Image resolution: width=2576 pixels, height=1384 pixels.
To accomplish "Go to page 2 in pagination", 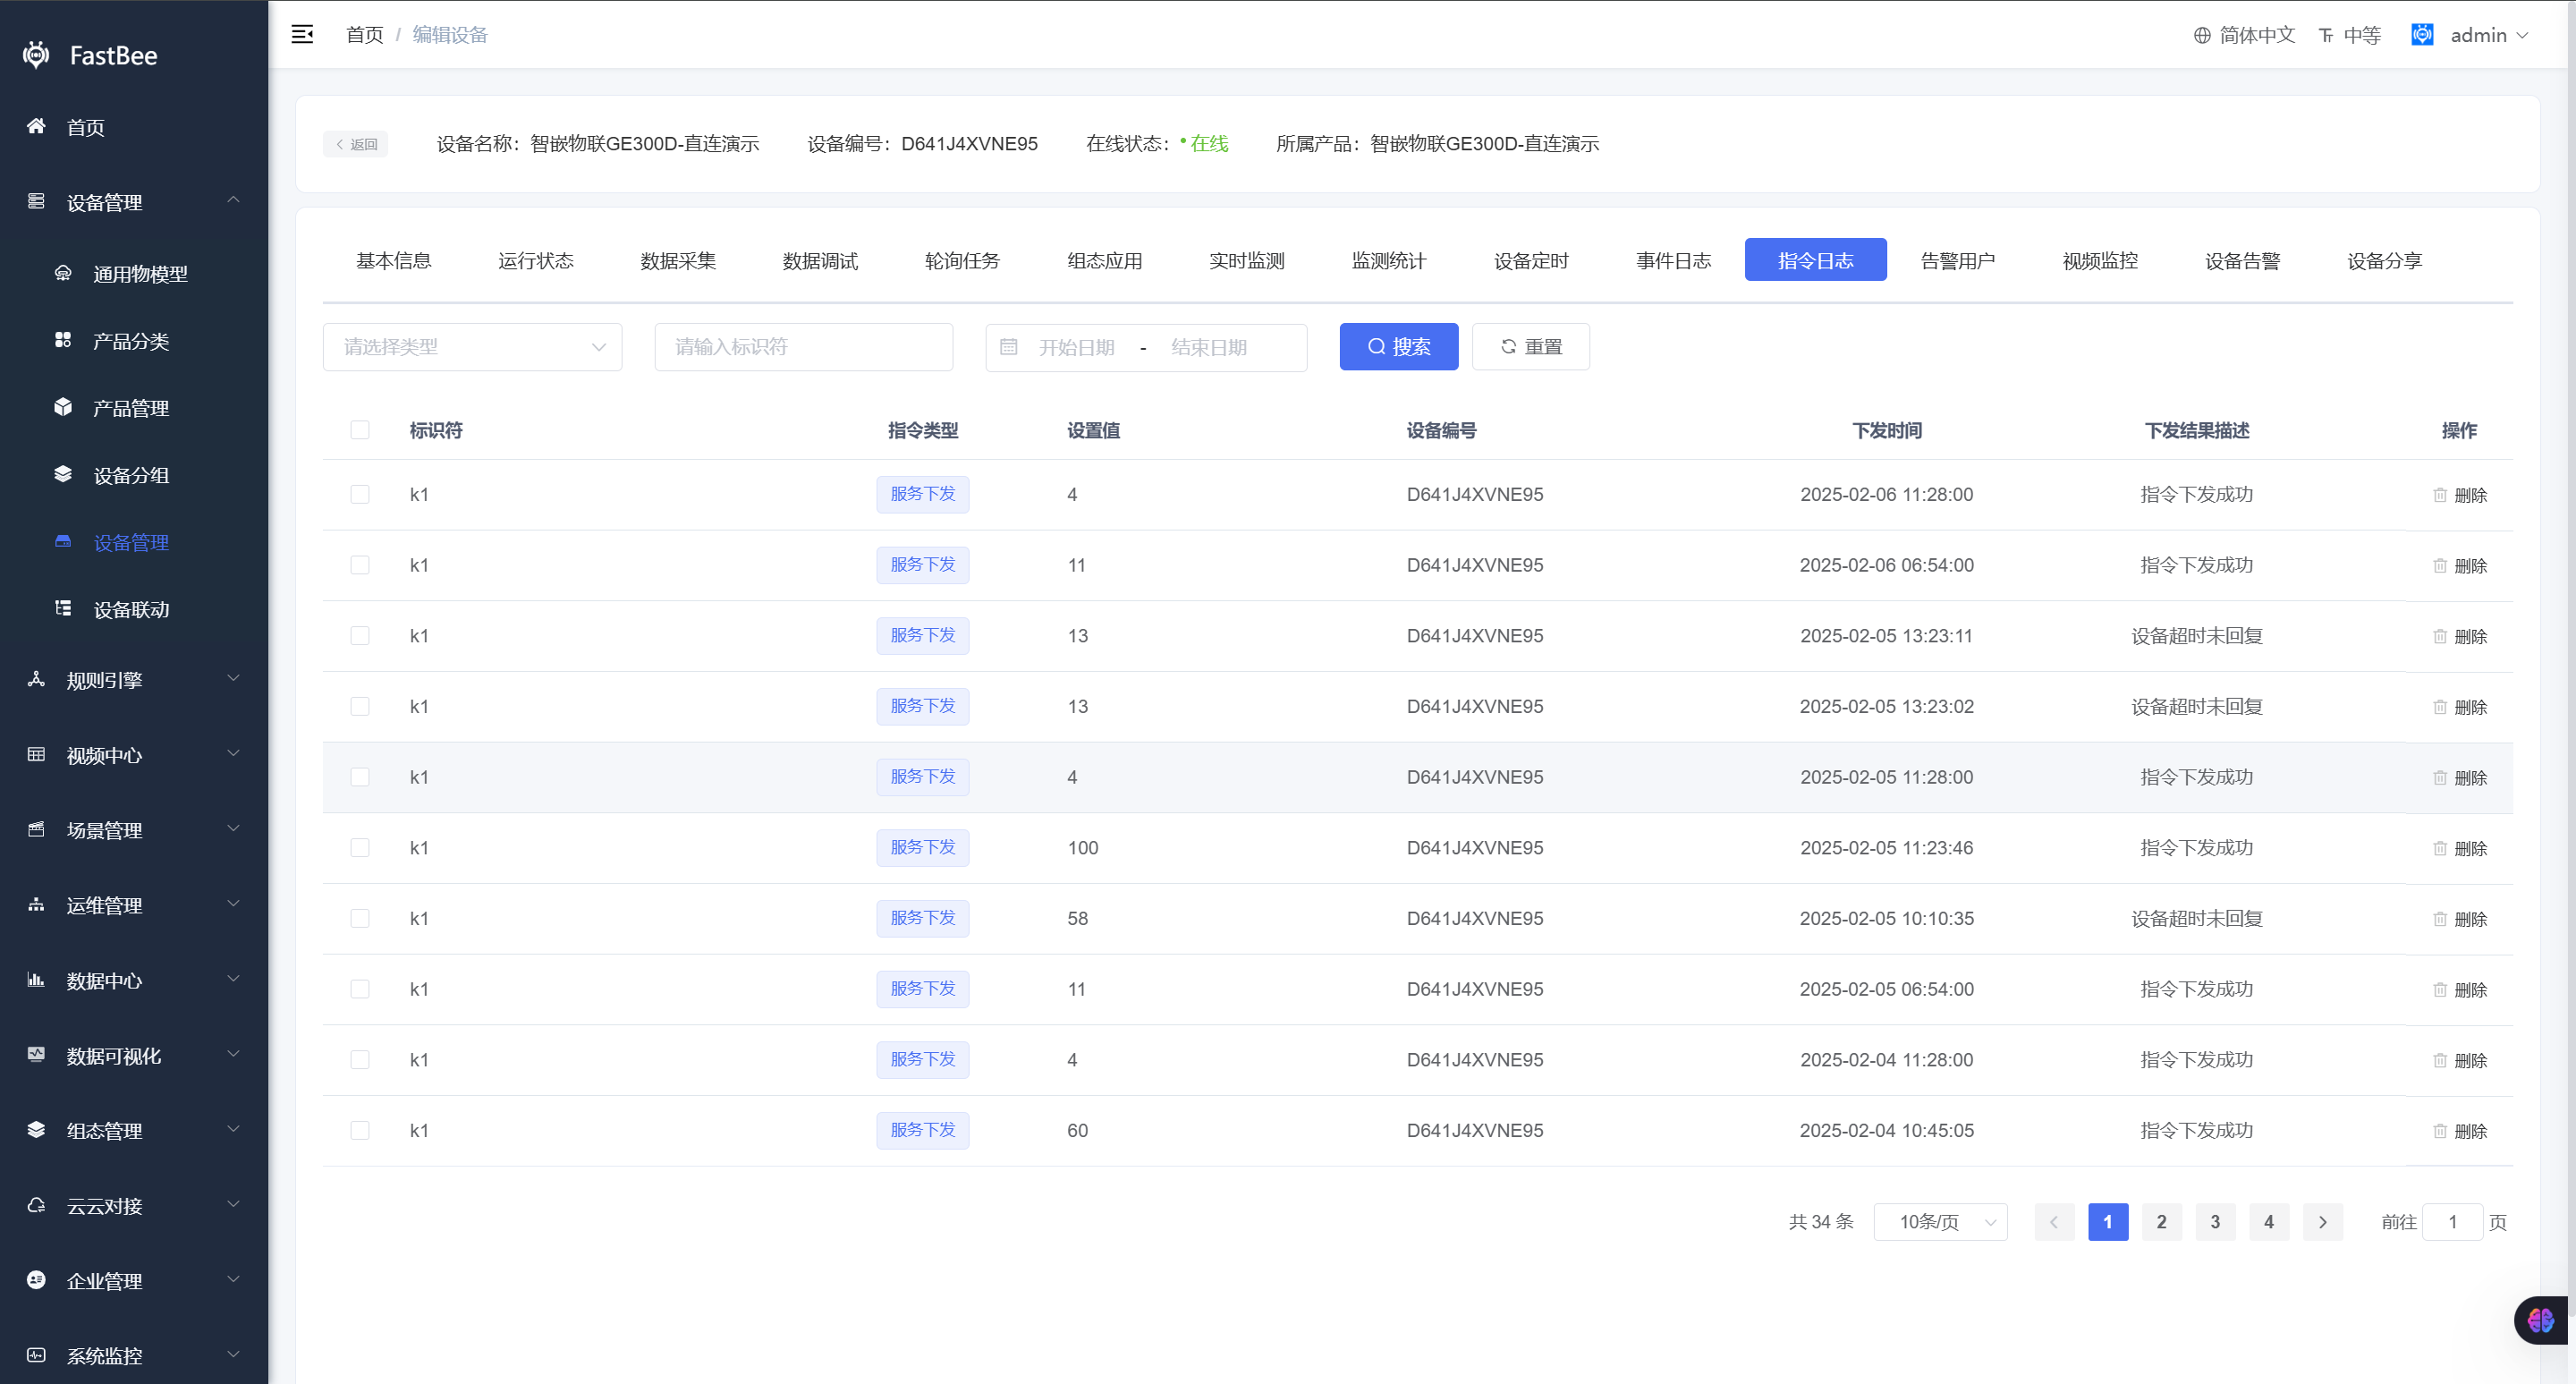I will pos(2162,1222).
